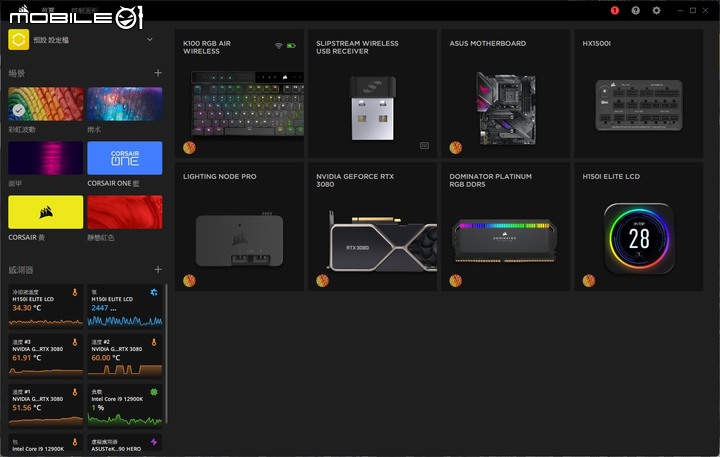
Task: Click thermometer icon on 60.00 °C sensor
Action: 154,342
